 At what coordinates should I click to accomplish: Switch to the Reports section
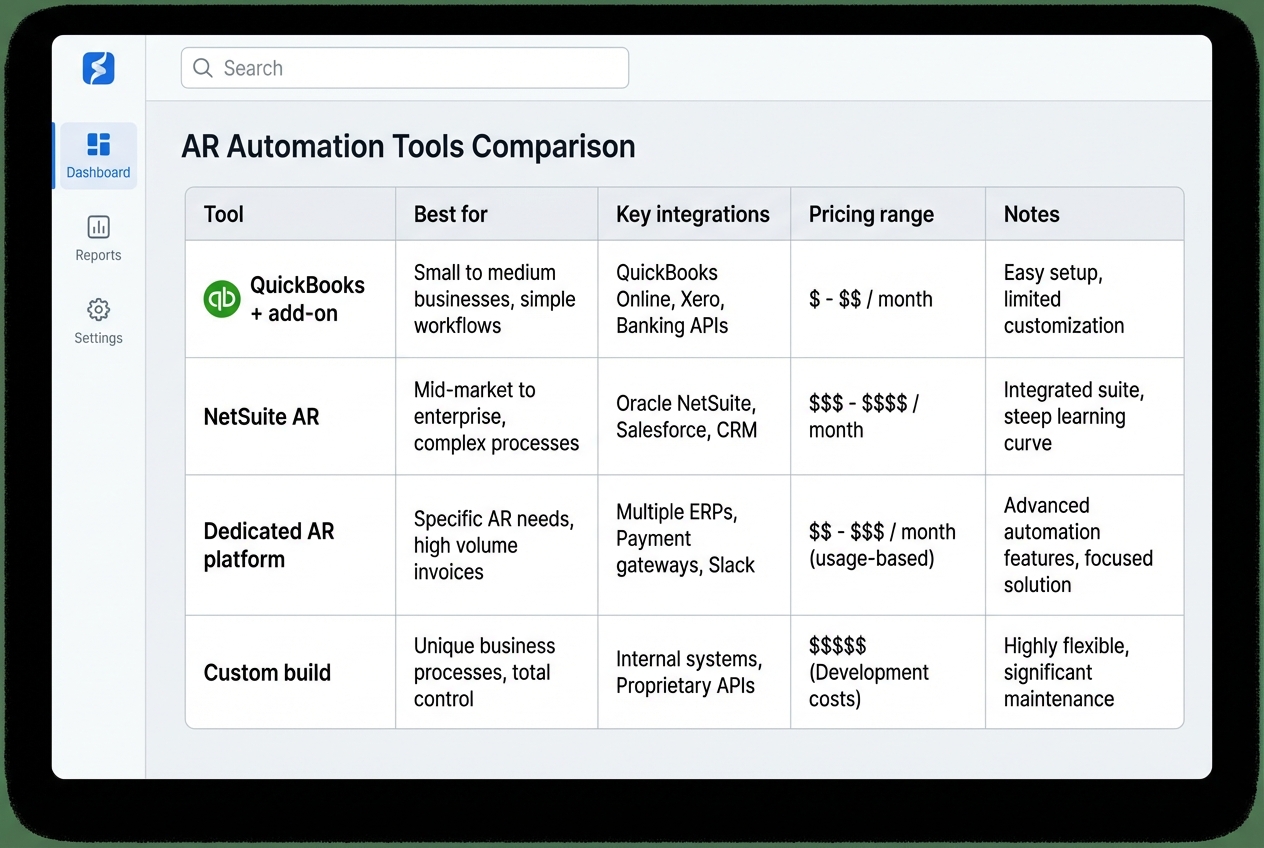pos(97,239)
